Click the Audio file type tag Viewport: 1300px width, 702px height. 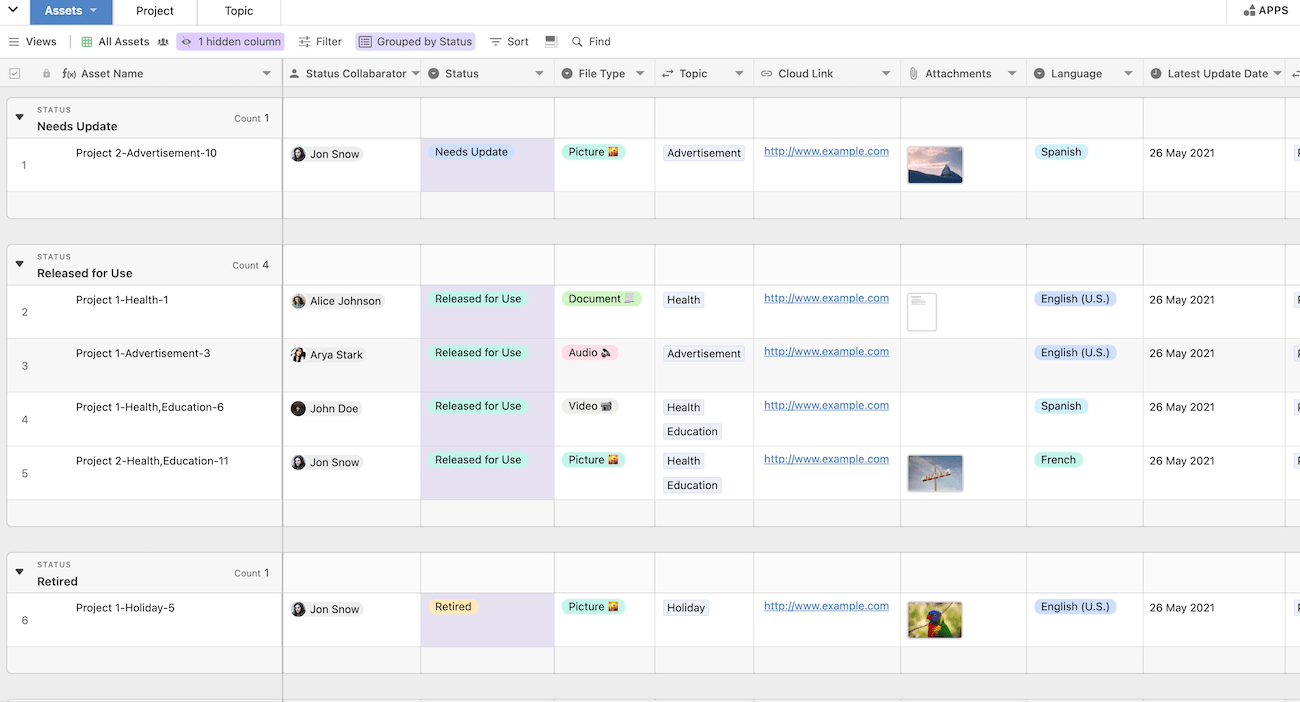coord(590,353)
